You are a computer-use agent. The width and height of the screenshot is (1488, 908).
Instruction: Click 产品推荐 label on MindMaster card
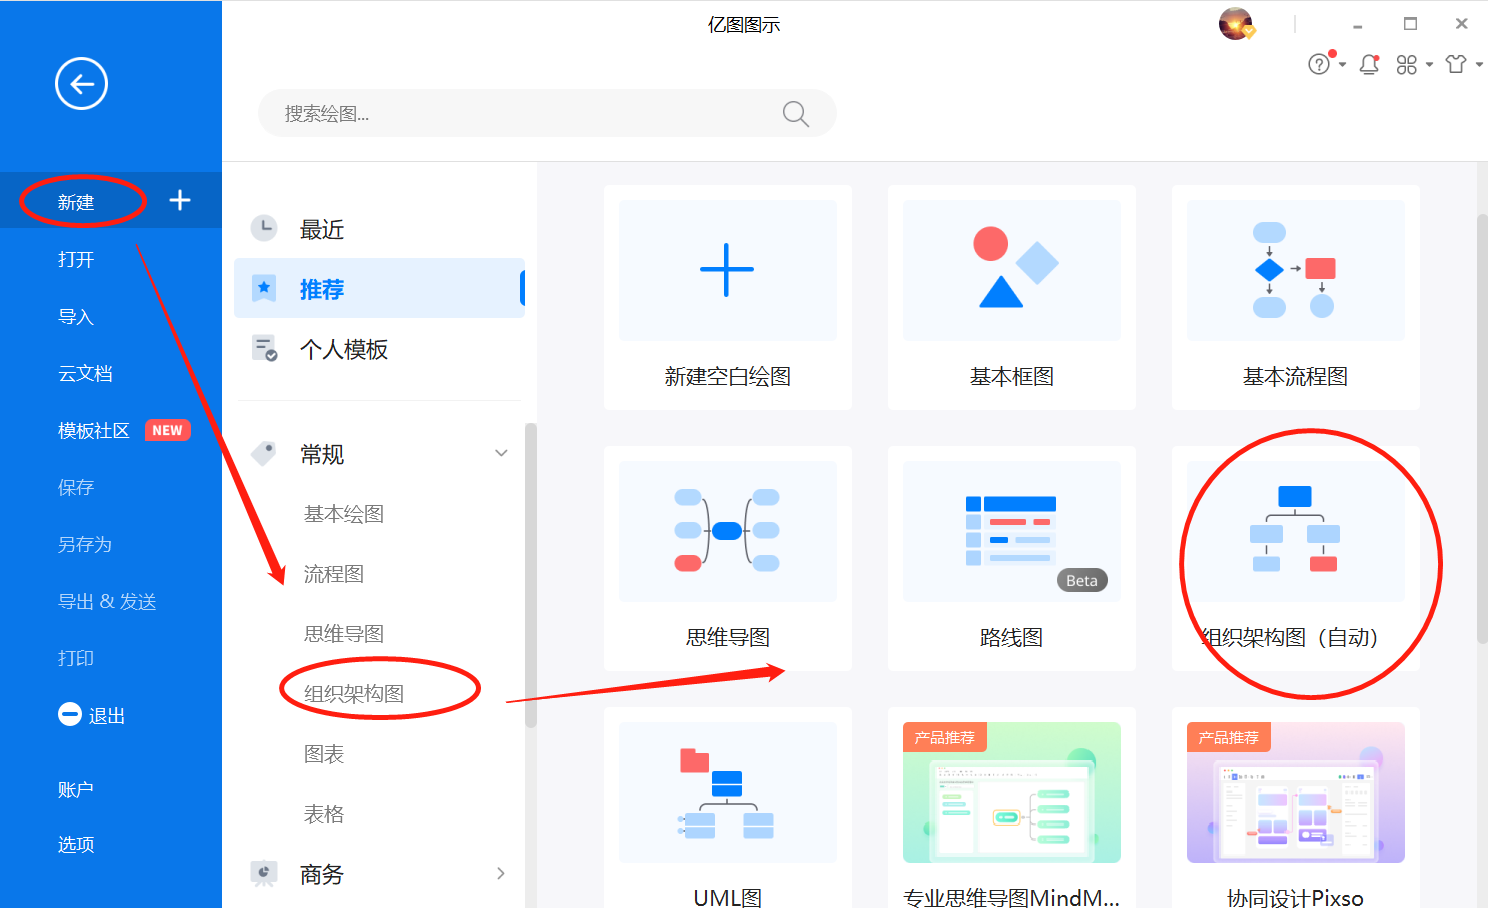point(945,737)
